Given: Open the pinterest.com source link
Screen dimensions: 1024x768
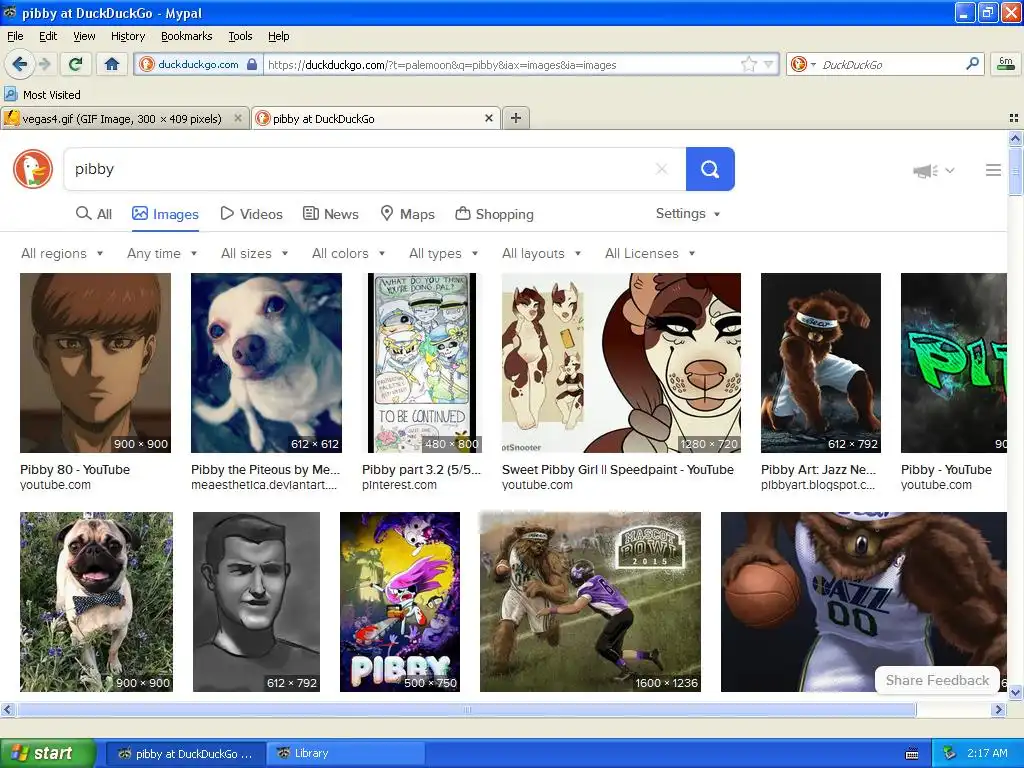Looking at the screenshot, I should 400,485.
